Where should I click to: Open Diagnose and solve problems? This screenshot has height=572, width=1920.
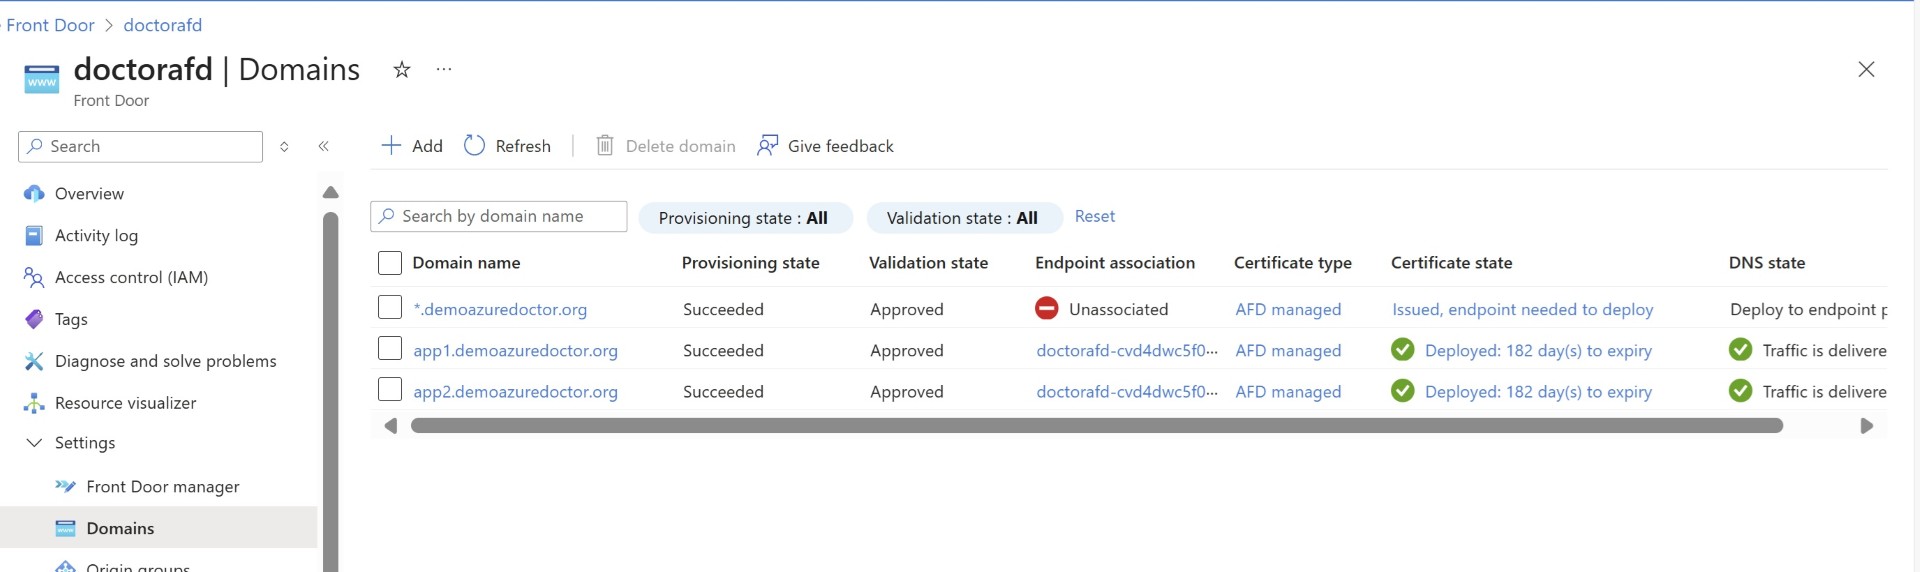(166, 361)
